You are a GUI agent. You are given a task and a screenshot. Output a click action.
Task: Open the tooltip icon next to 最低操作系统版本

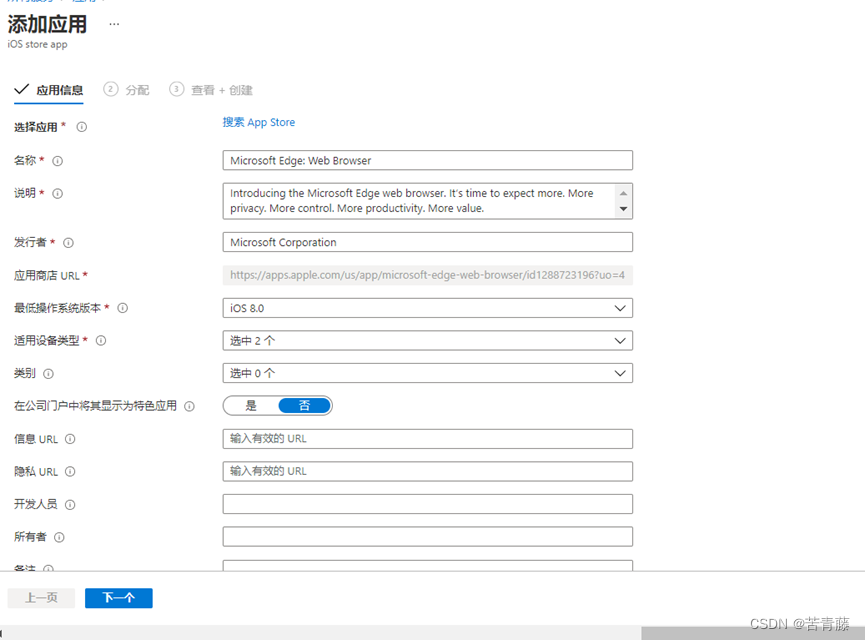click(x=121, y=308)
